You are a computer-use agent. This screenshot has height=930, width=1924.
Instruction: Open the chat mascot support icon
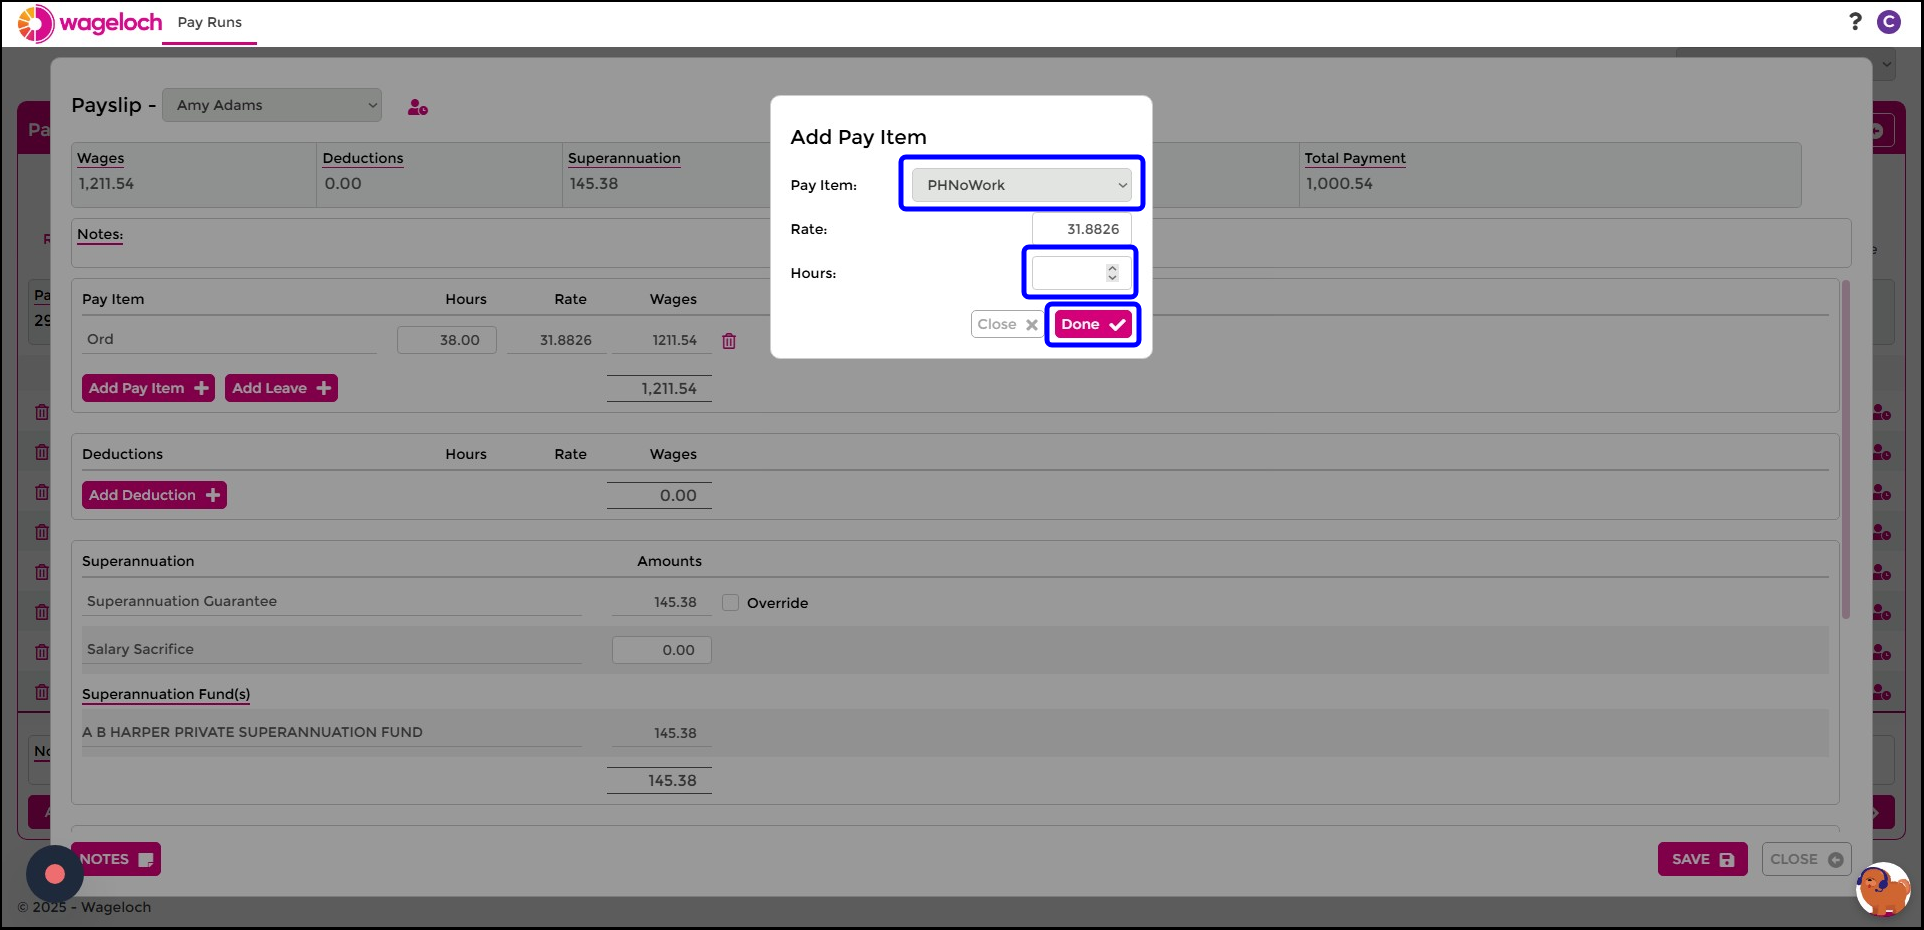click(1882, 888)
